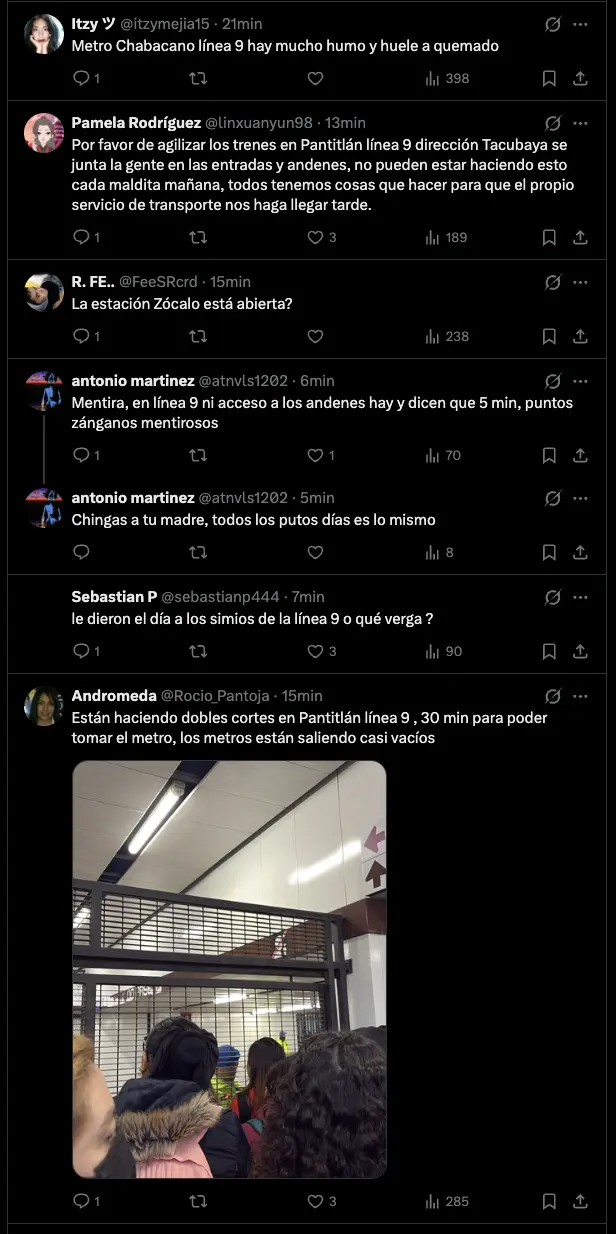Bookmark antonio martinez's tweet about línea 9
The height and width of the screenshot is (1234, 616).
tap(548, 455)
